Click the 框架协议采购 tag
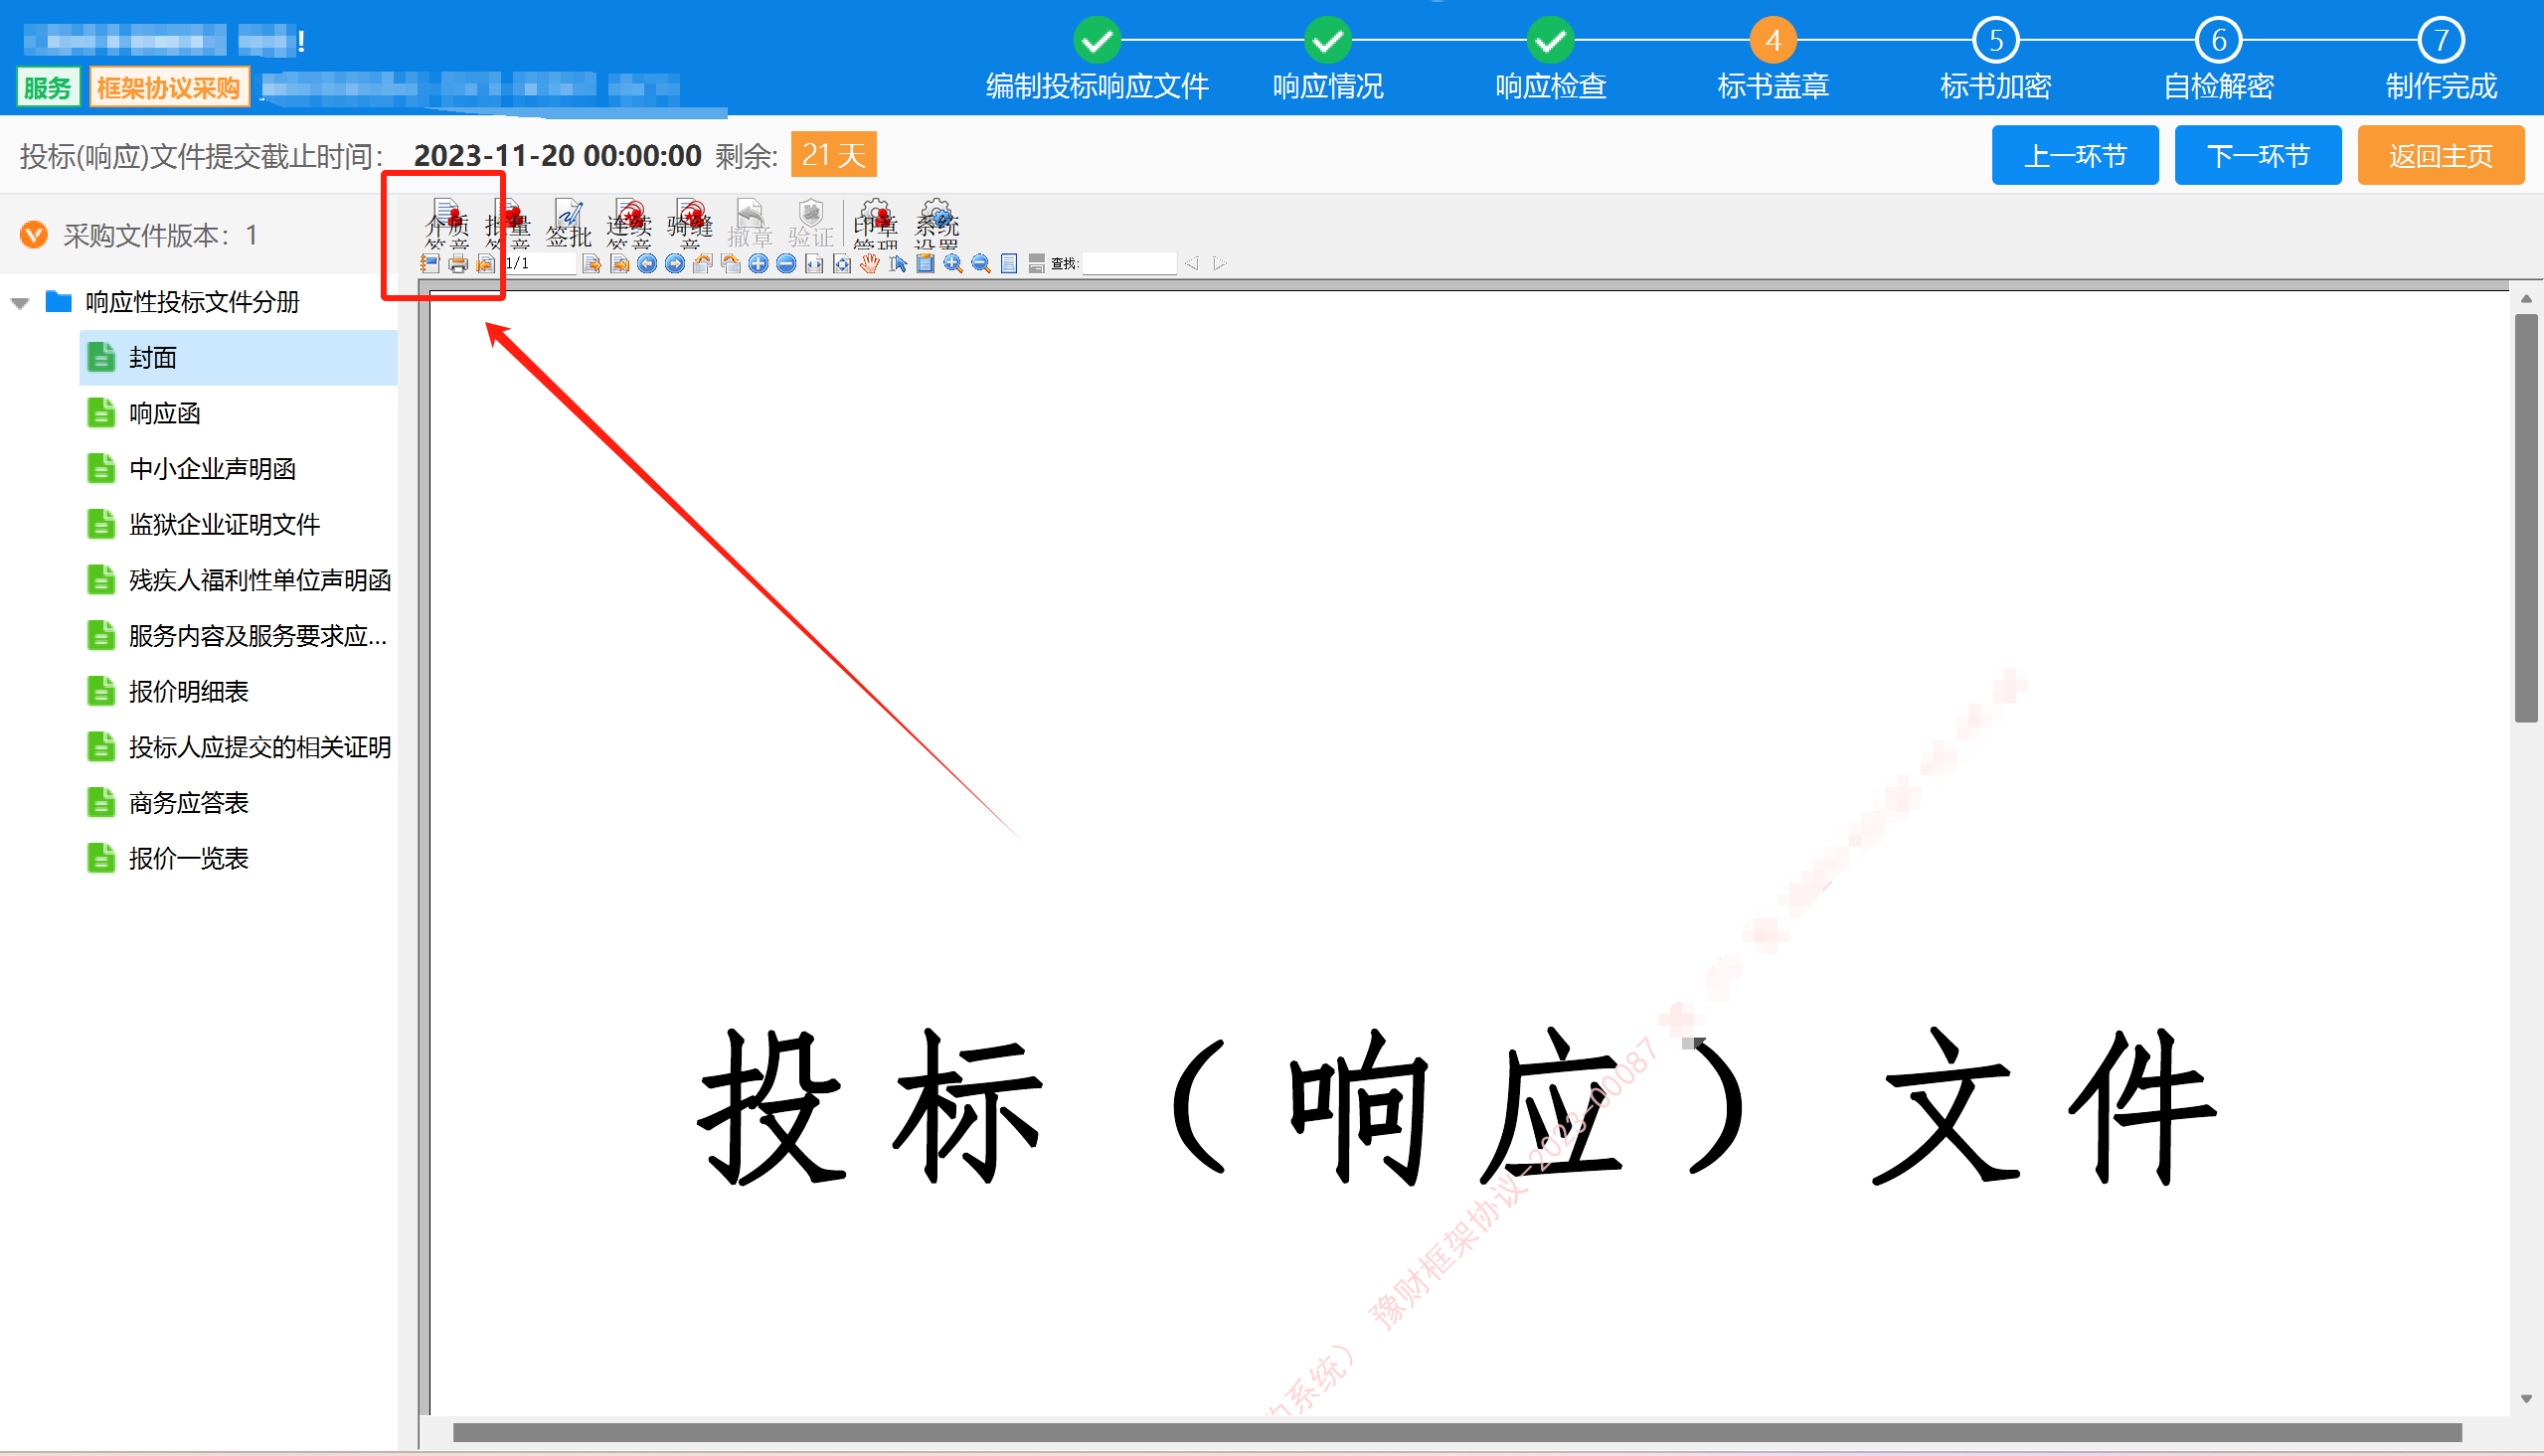This screenshot has width=2544, height=1456. click(x=168, y=88)
